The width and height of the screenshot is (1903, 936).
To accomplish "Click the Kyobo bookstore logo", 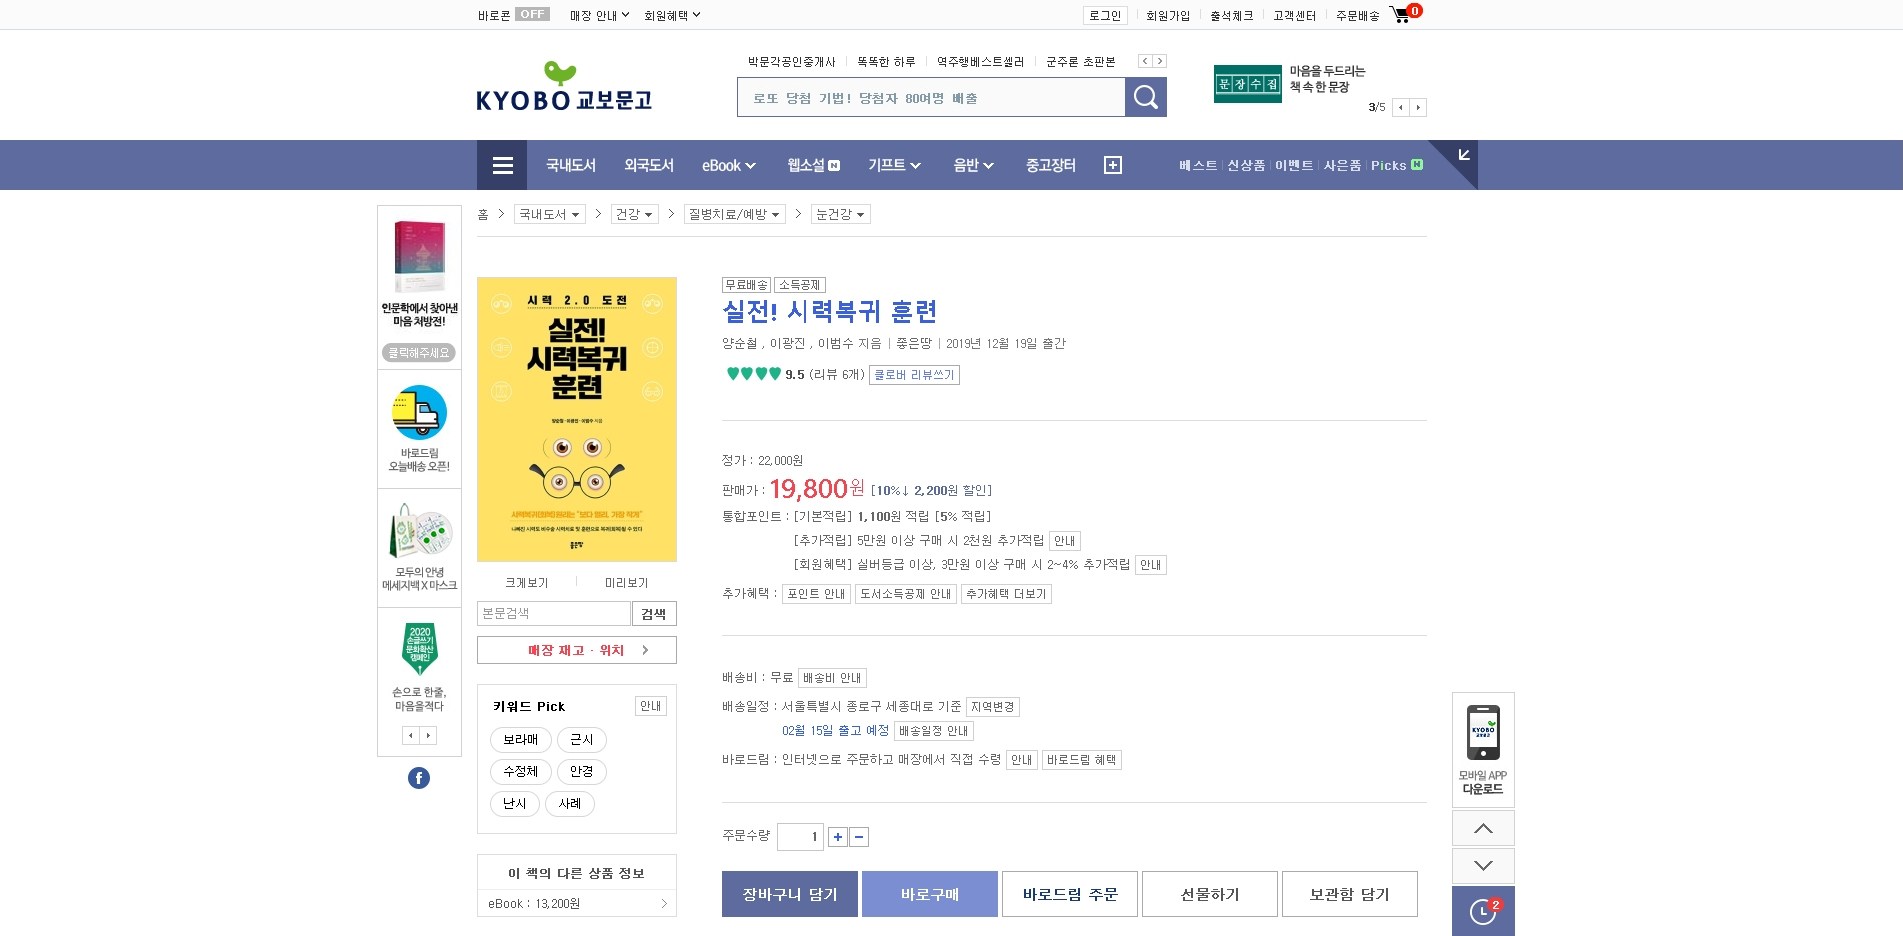I will tap(564, 86).
